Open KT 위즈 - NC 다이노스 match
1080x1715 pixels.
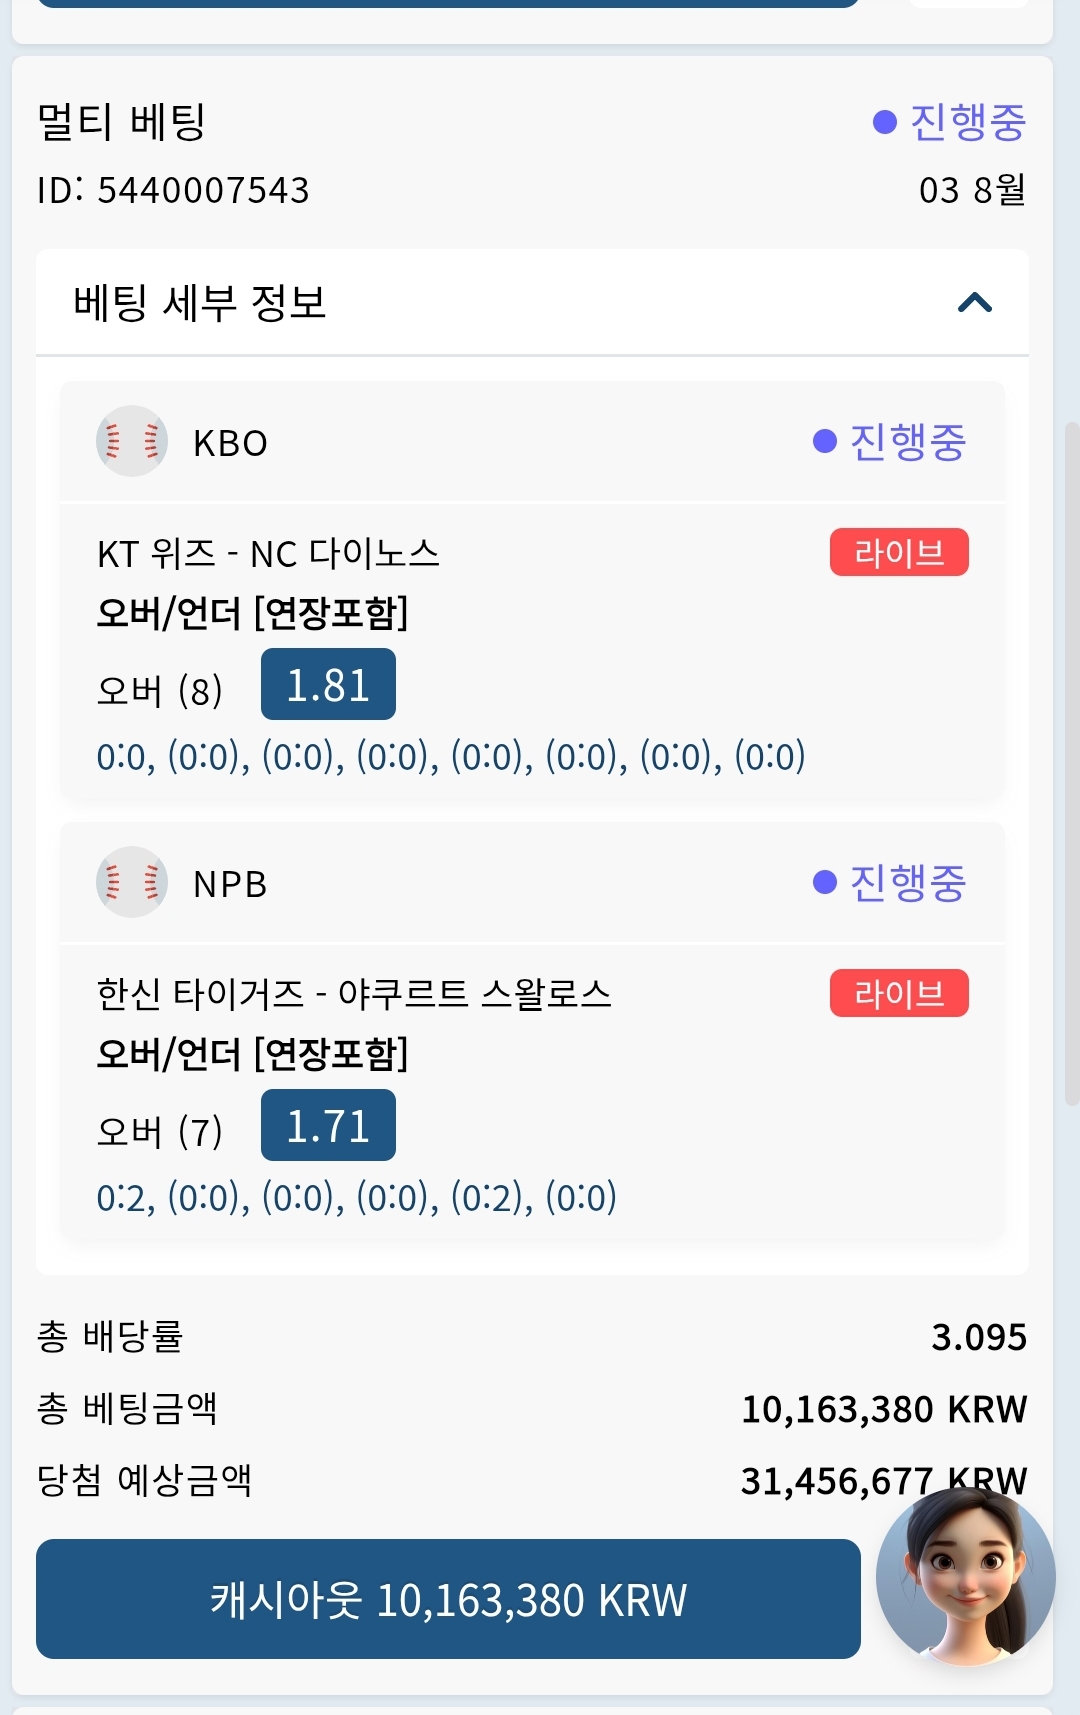[268, 553]
